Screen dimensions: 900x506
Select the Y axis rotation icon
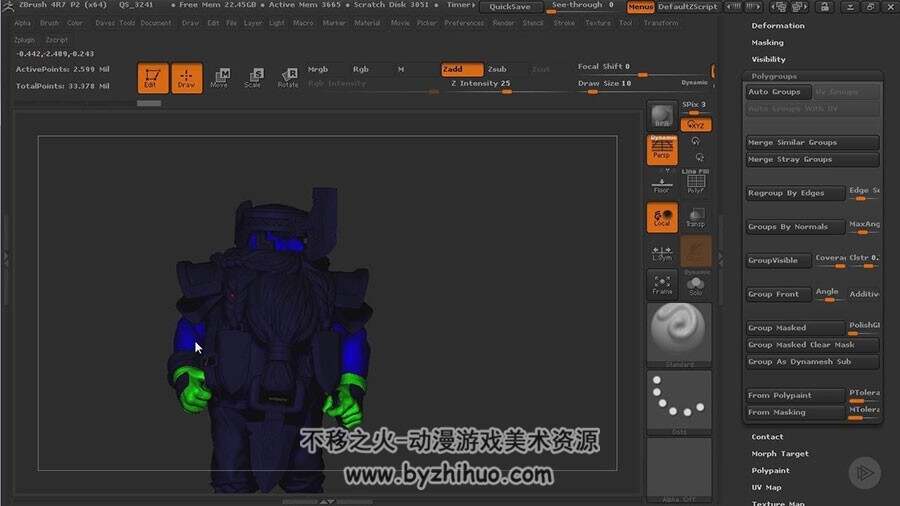tap(696, 141)
